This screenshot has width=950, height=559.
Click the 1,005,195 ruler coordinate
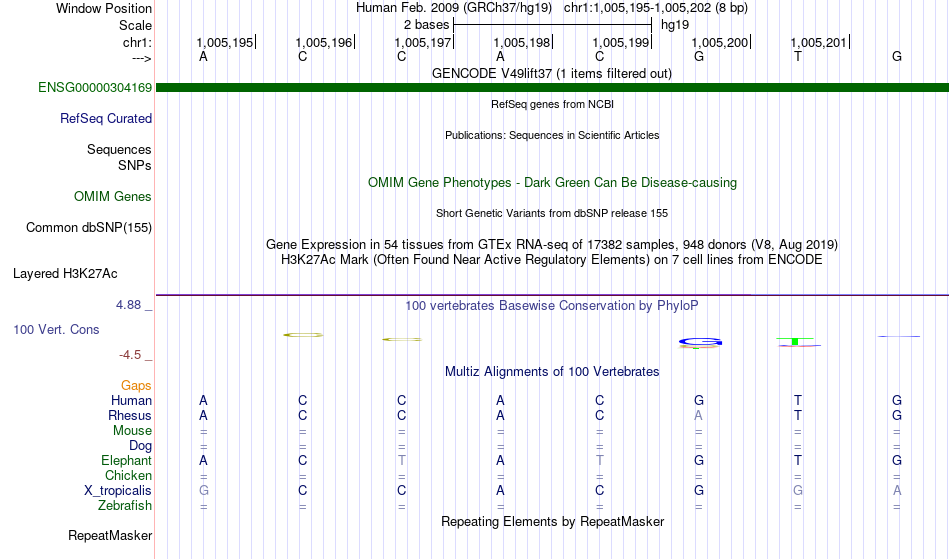point(225,43)
